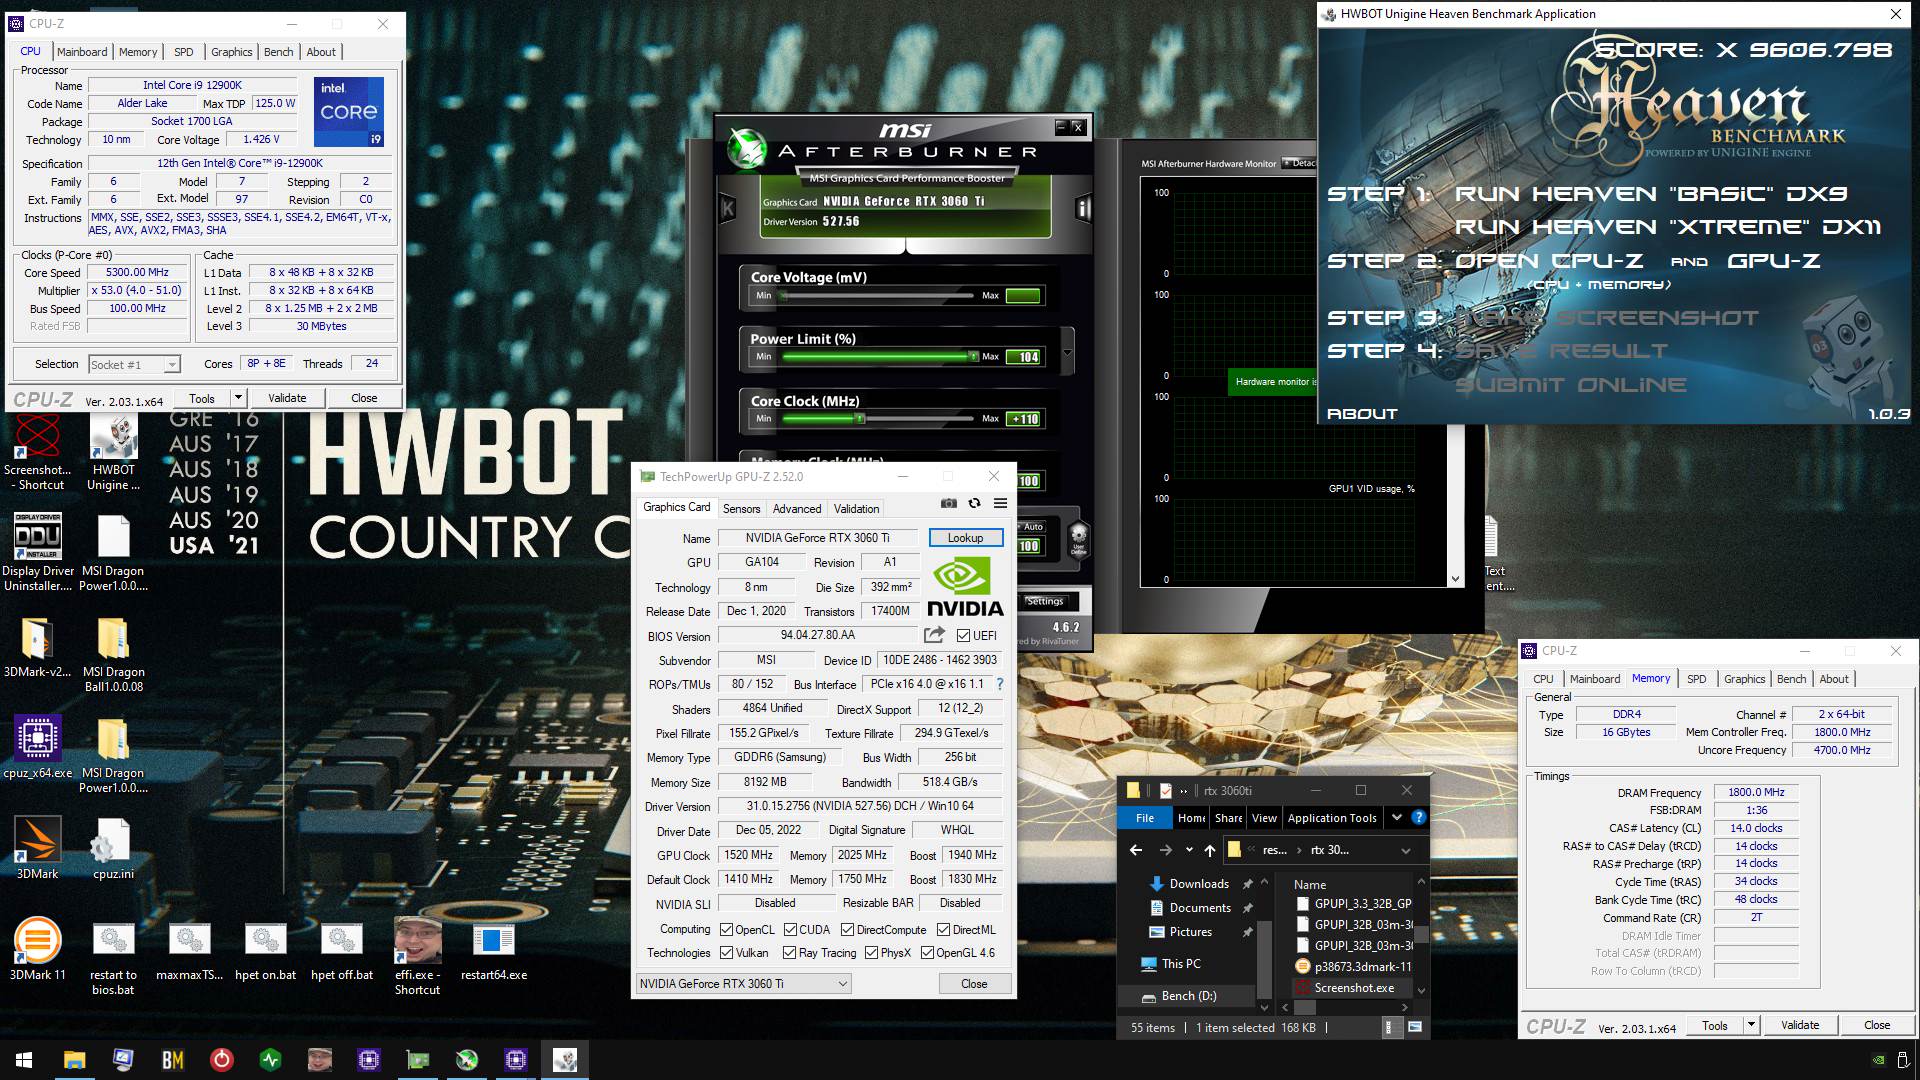Open the Display Driver Uninstaller icon

pyautogui.click(x=38, y=552)
